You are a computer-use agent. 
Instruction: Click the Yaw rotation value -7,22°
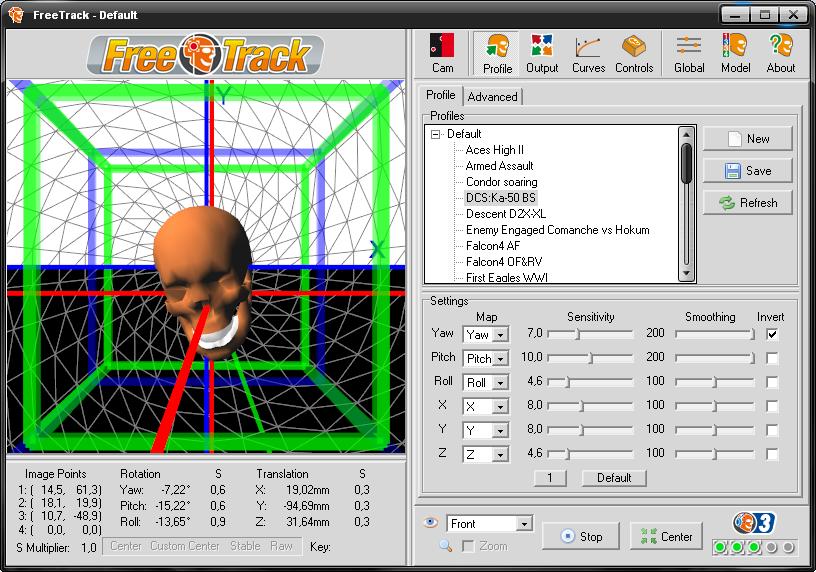click(176, 490)
